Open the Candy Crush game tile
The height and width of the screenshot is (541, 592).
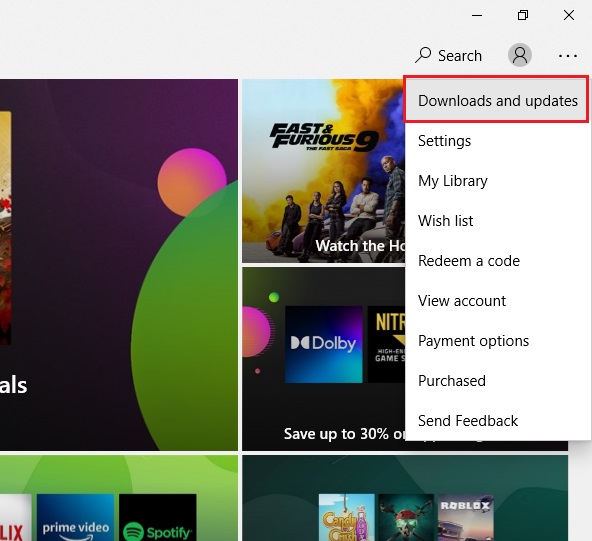(347, 517)
